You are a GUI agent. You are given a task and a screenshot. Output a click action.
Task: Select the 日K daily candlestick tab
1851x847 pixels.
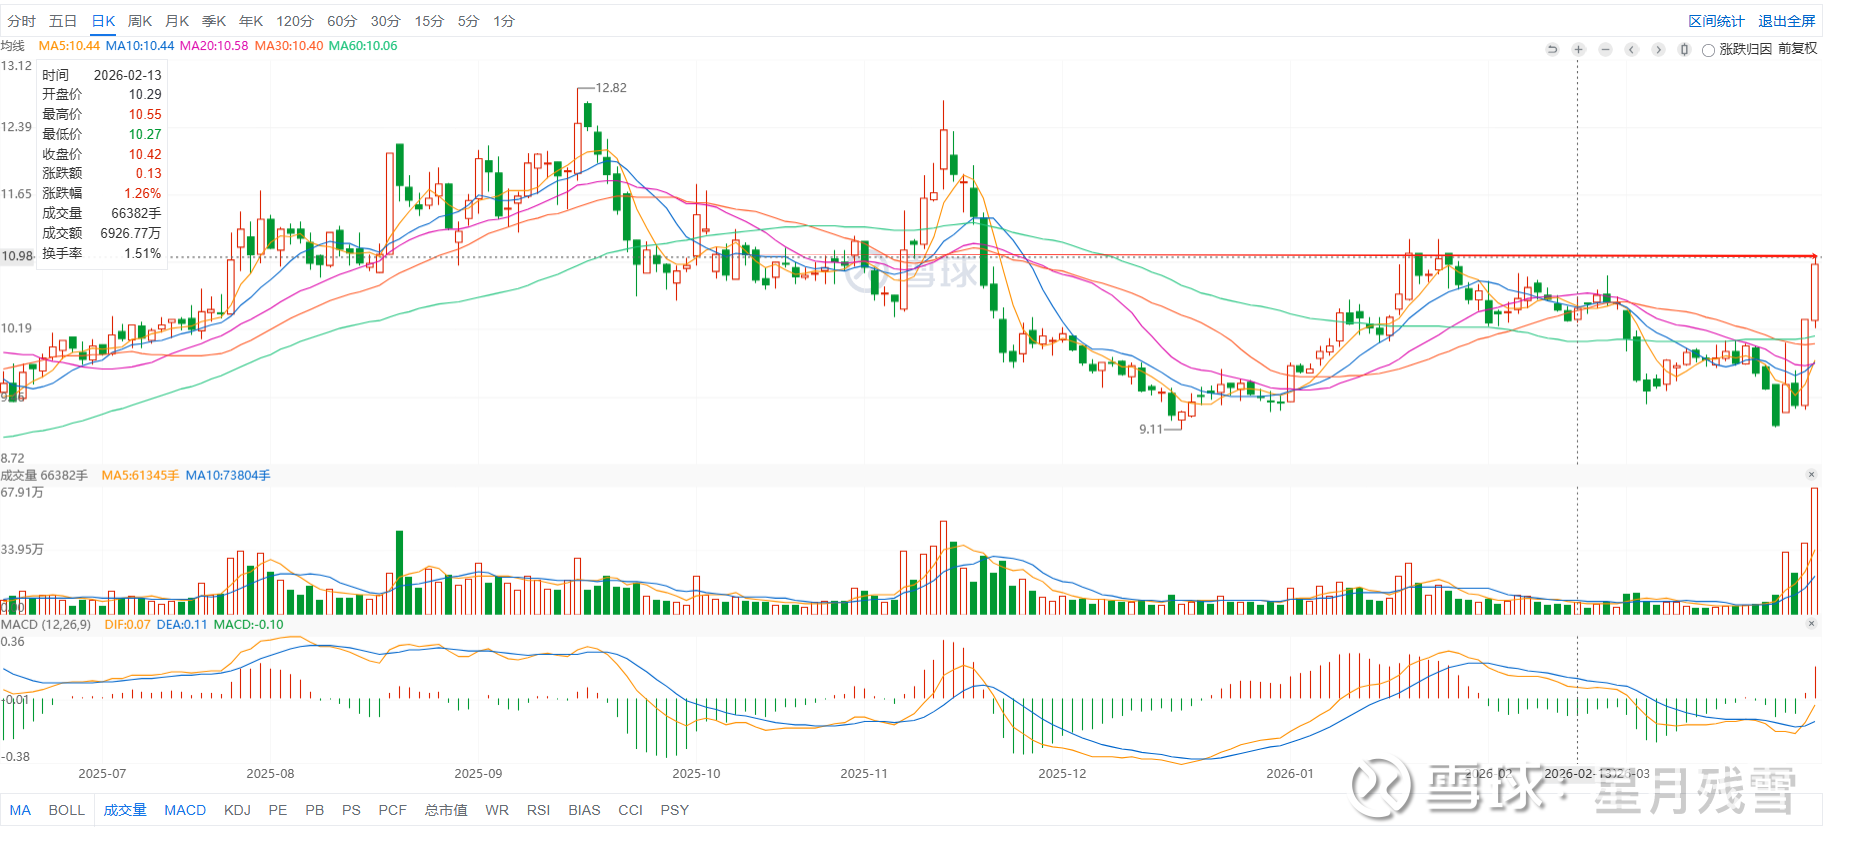point(103,21)
